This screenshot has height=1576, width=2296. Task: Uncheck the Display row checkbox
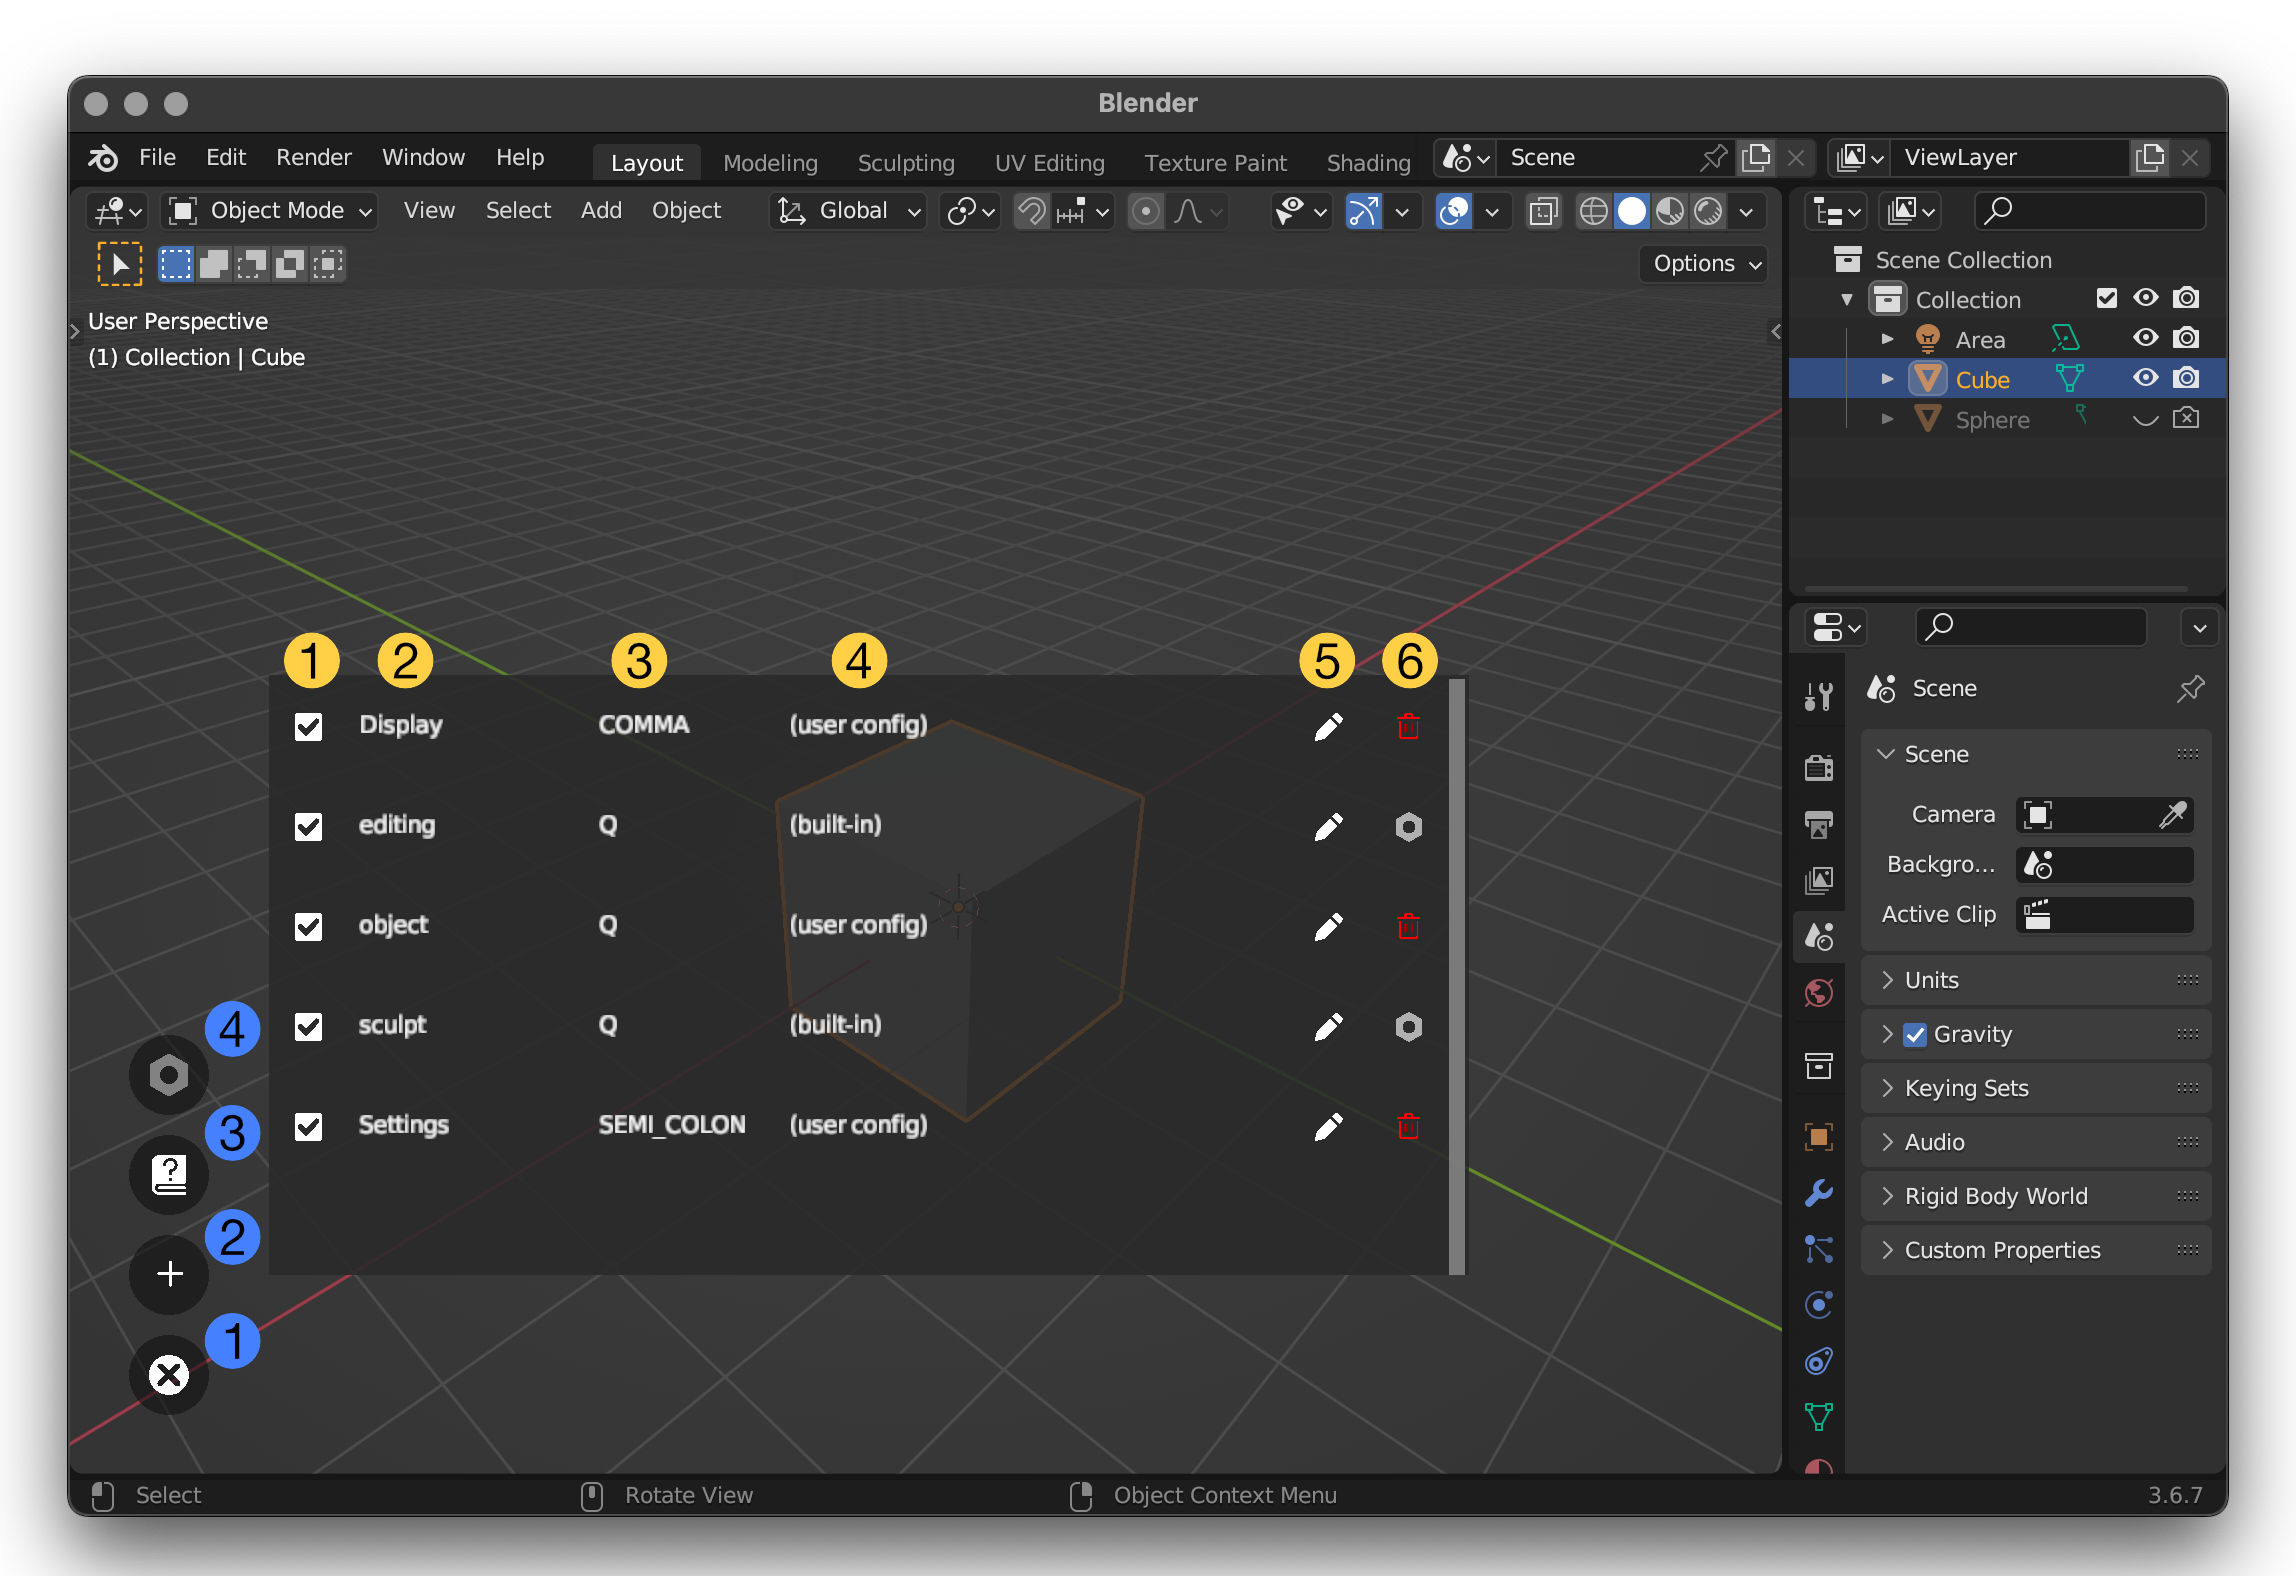coord(308,727)
